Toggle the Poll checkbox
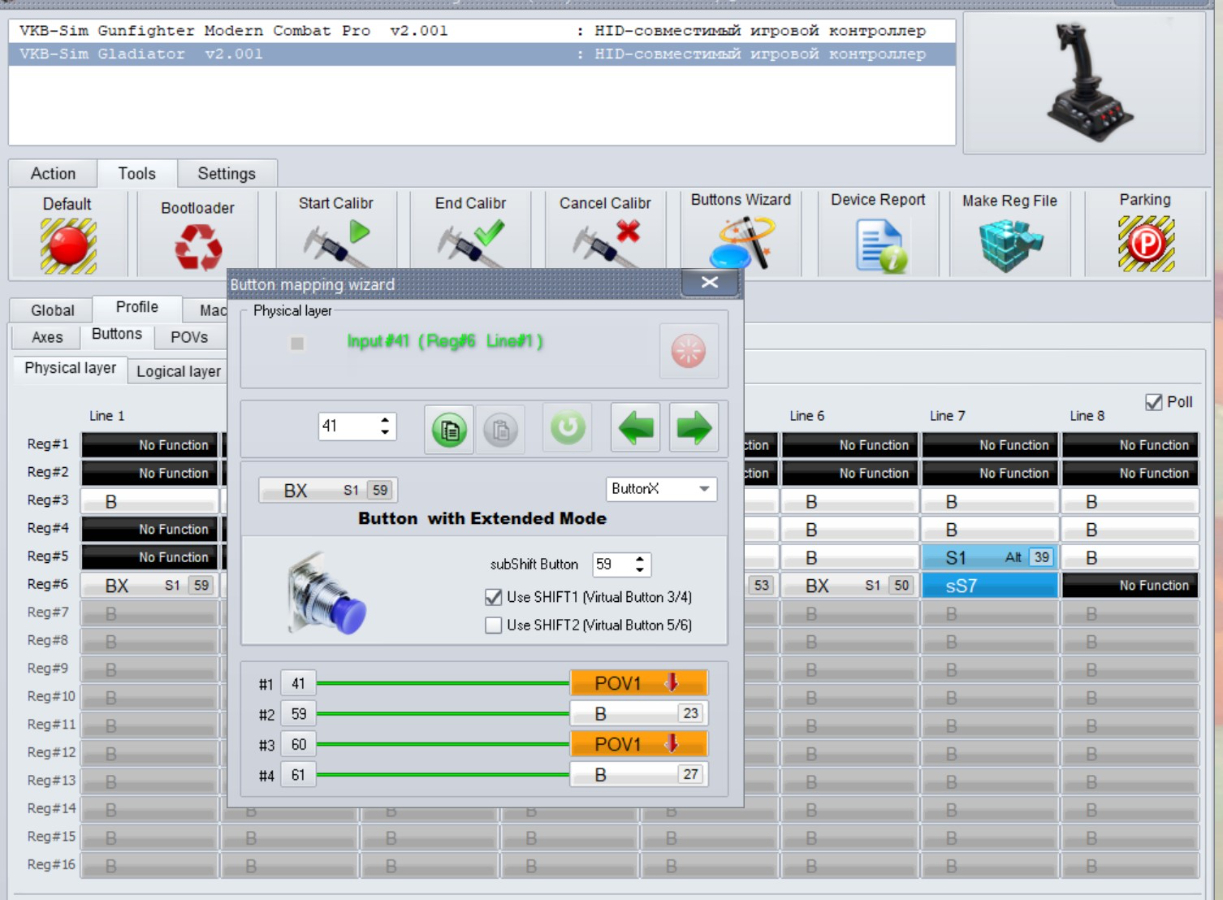The width and height of the screenshot is (1223, 900). tap(1153, 402)
